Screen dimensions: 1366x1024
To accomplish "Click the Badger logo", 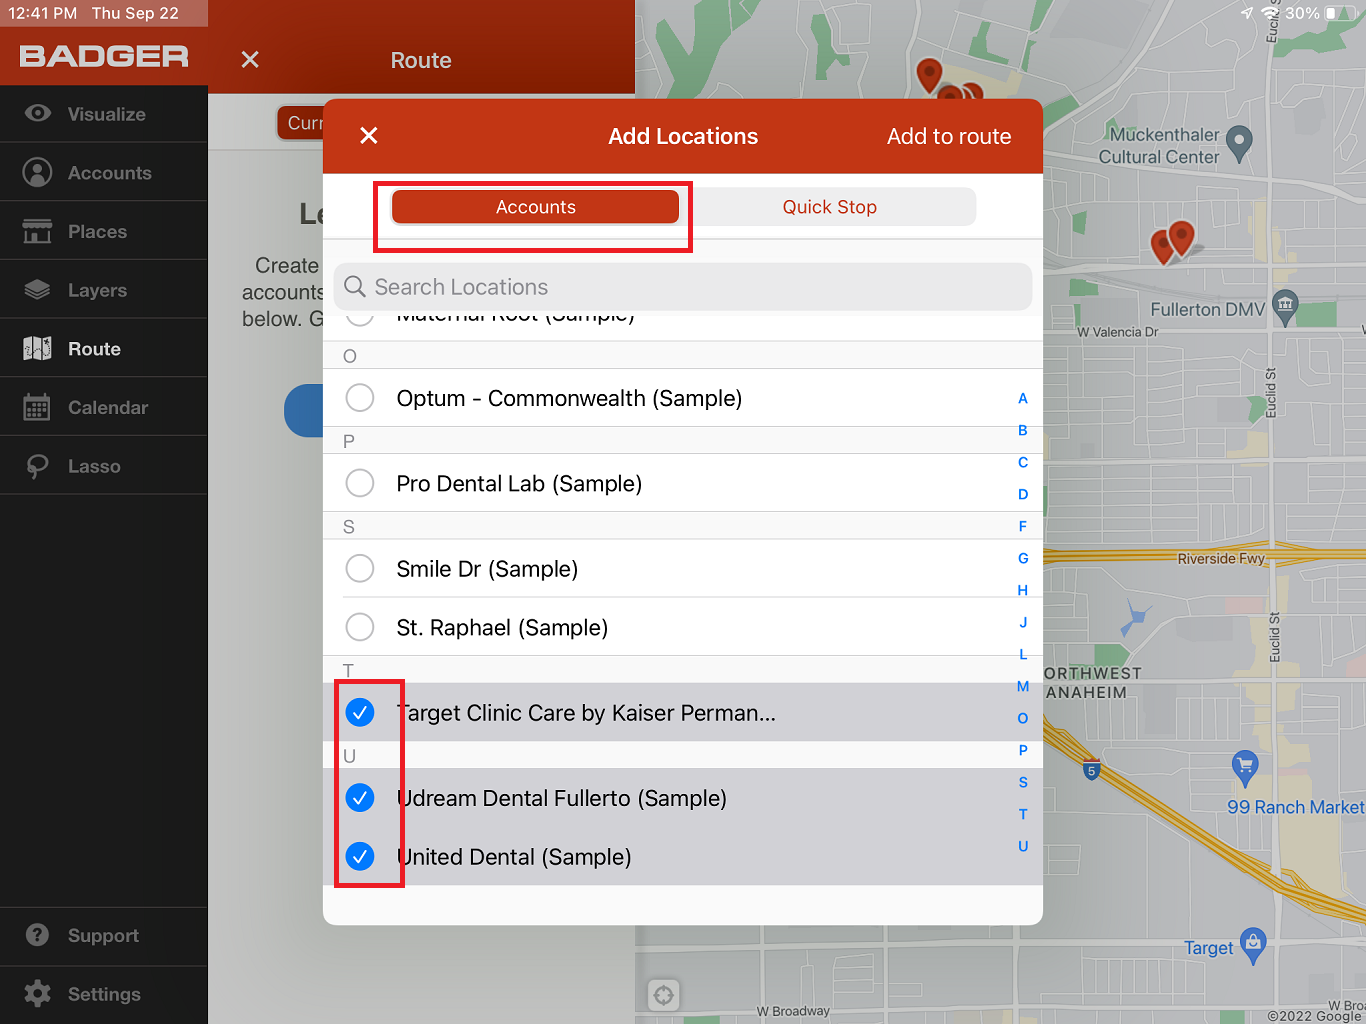I will click(104, 56).
